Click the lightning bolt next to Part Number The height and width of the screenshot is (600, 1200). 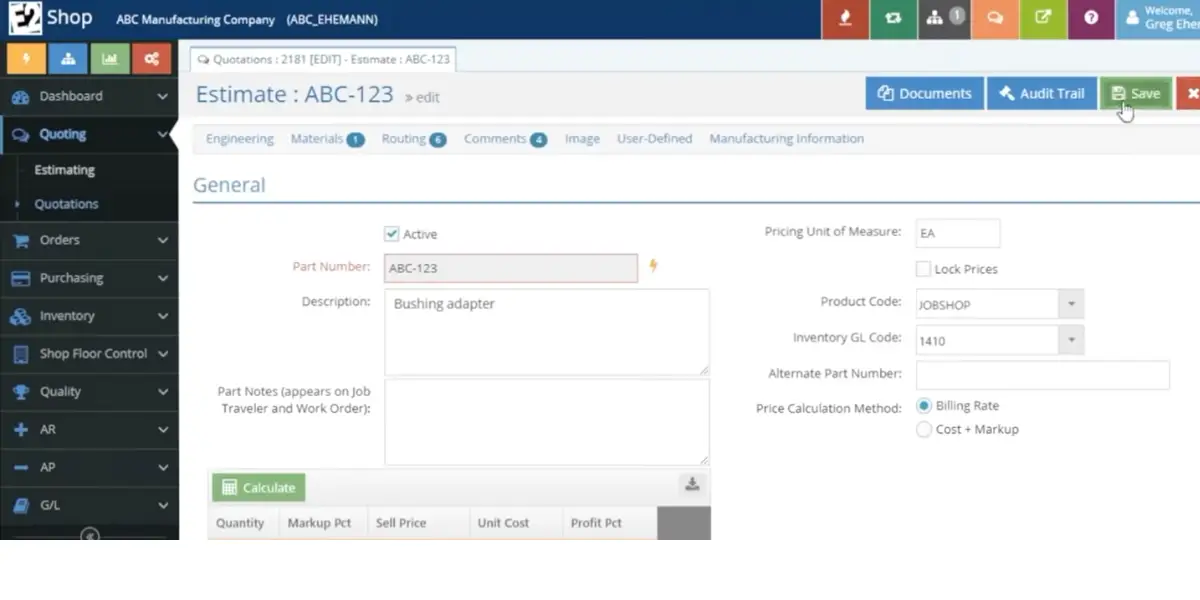(x=654, y=266)
